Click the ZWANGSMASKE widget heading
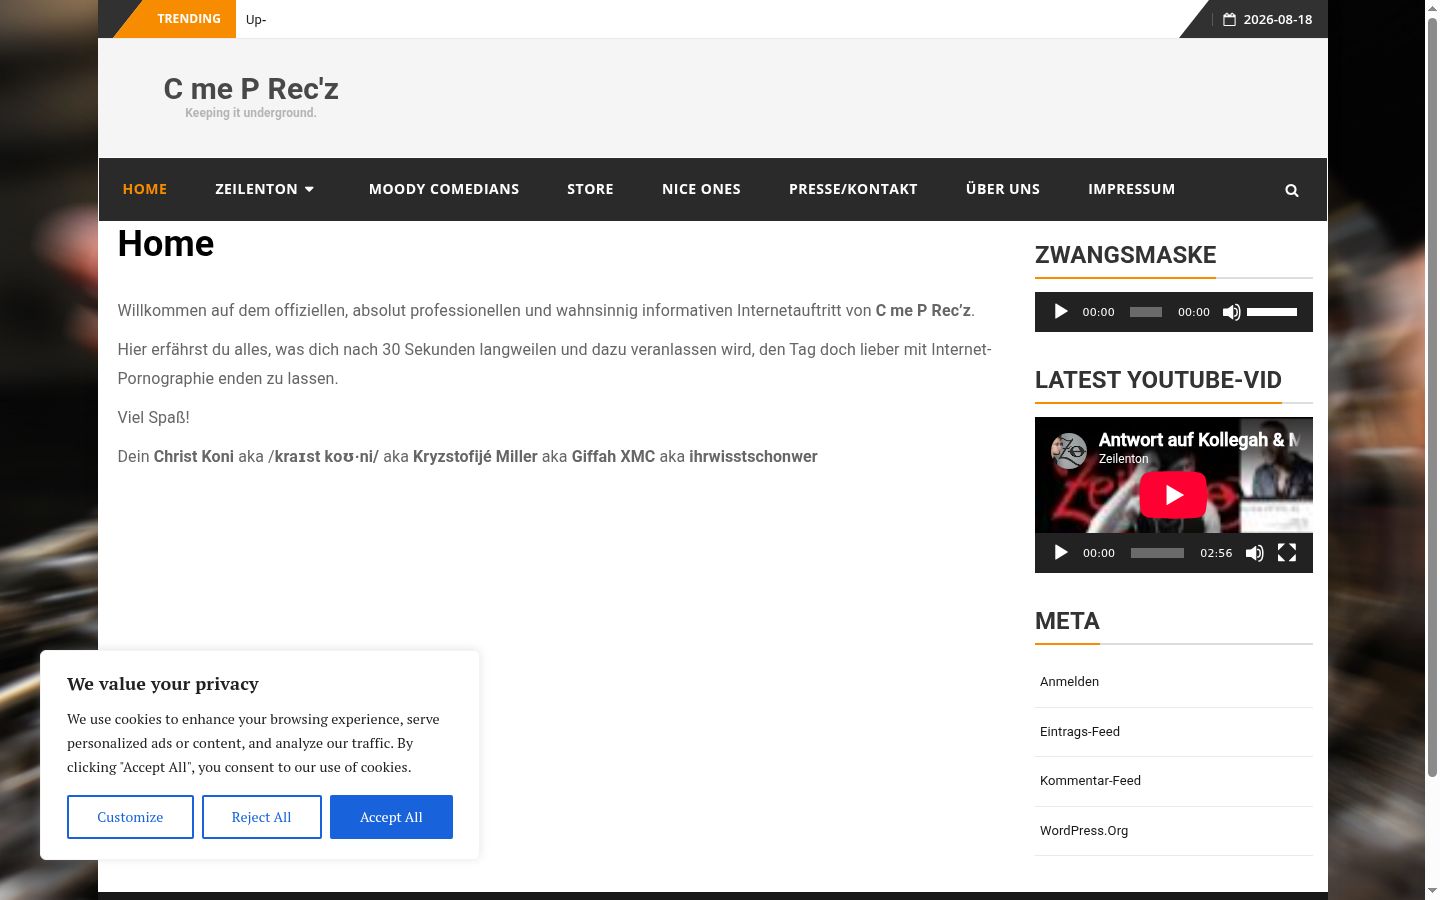The width and height of the screenshot is (1440, 900). (x=1125, y=255)
